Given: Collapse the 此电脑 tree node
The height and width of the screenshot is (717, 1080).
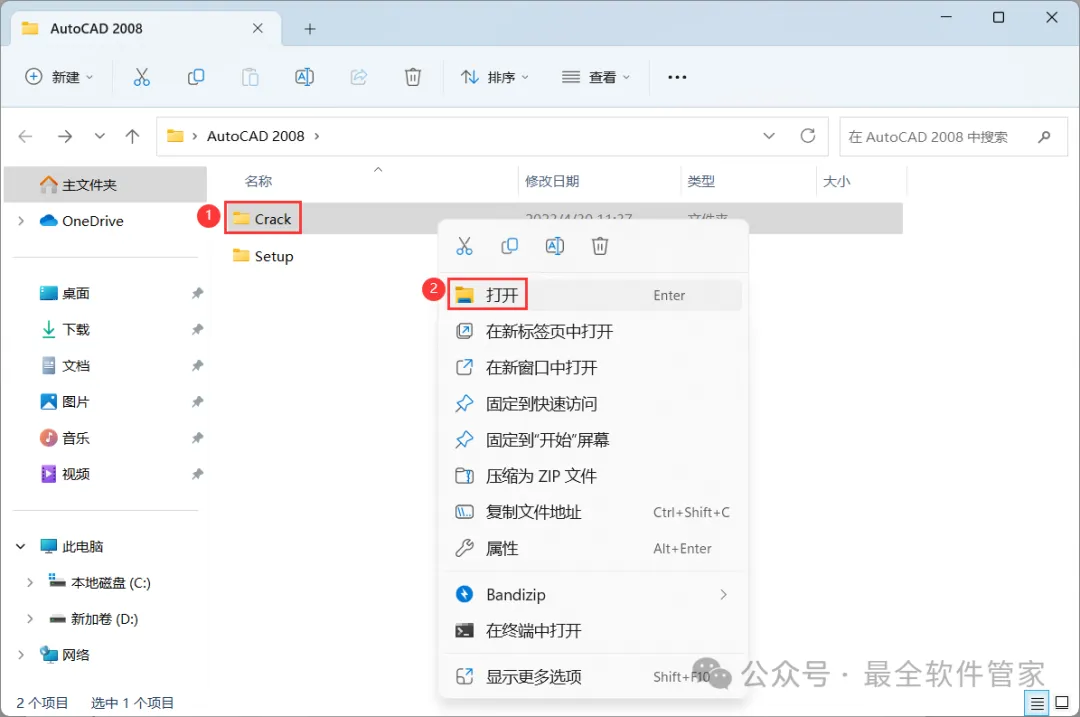Looking at the screenshot, I should pos(21,547).
